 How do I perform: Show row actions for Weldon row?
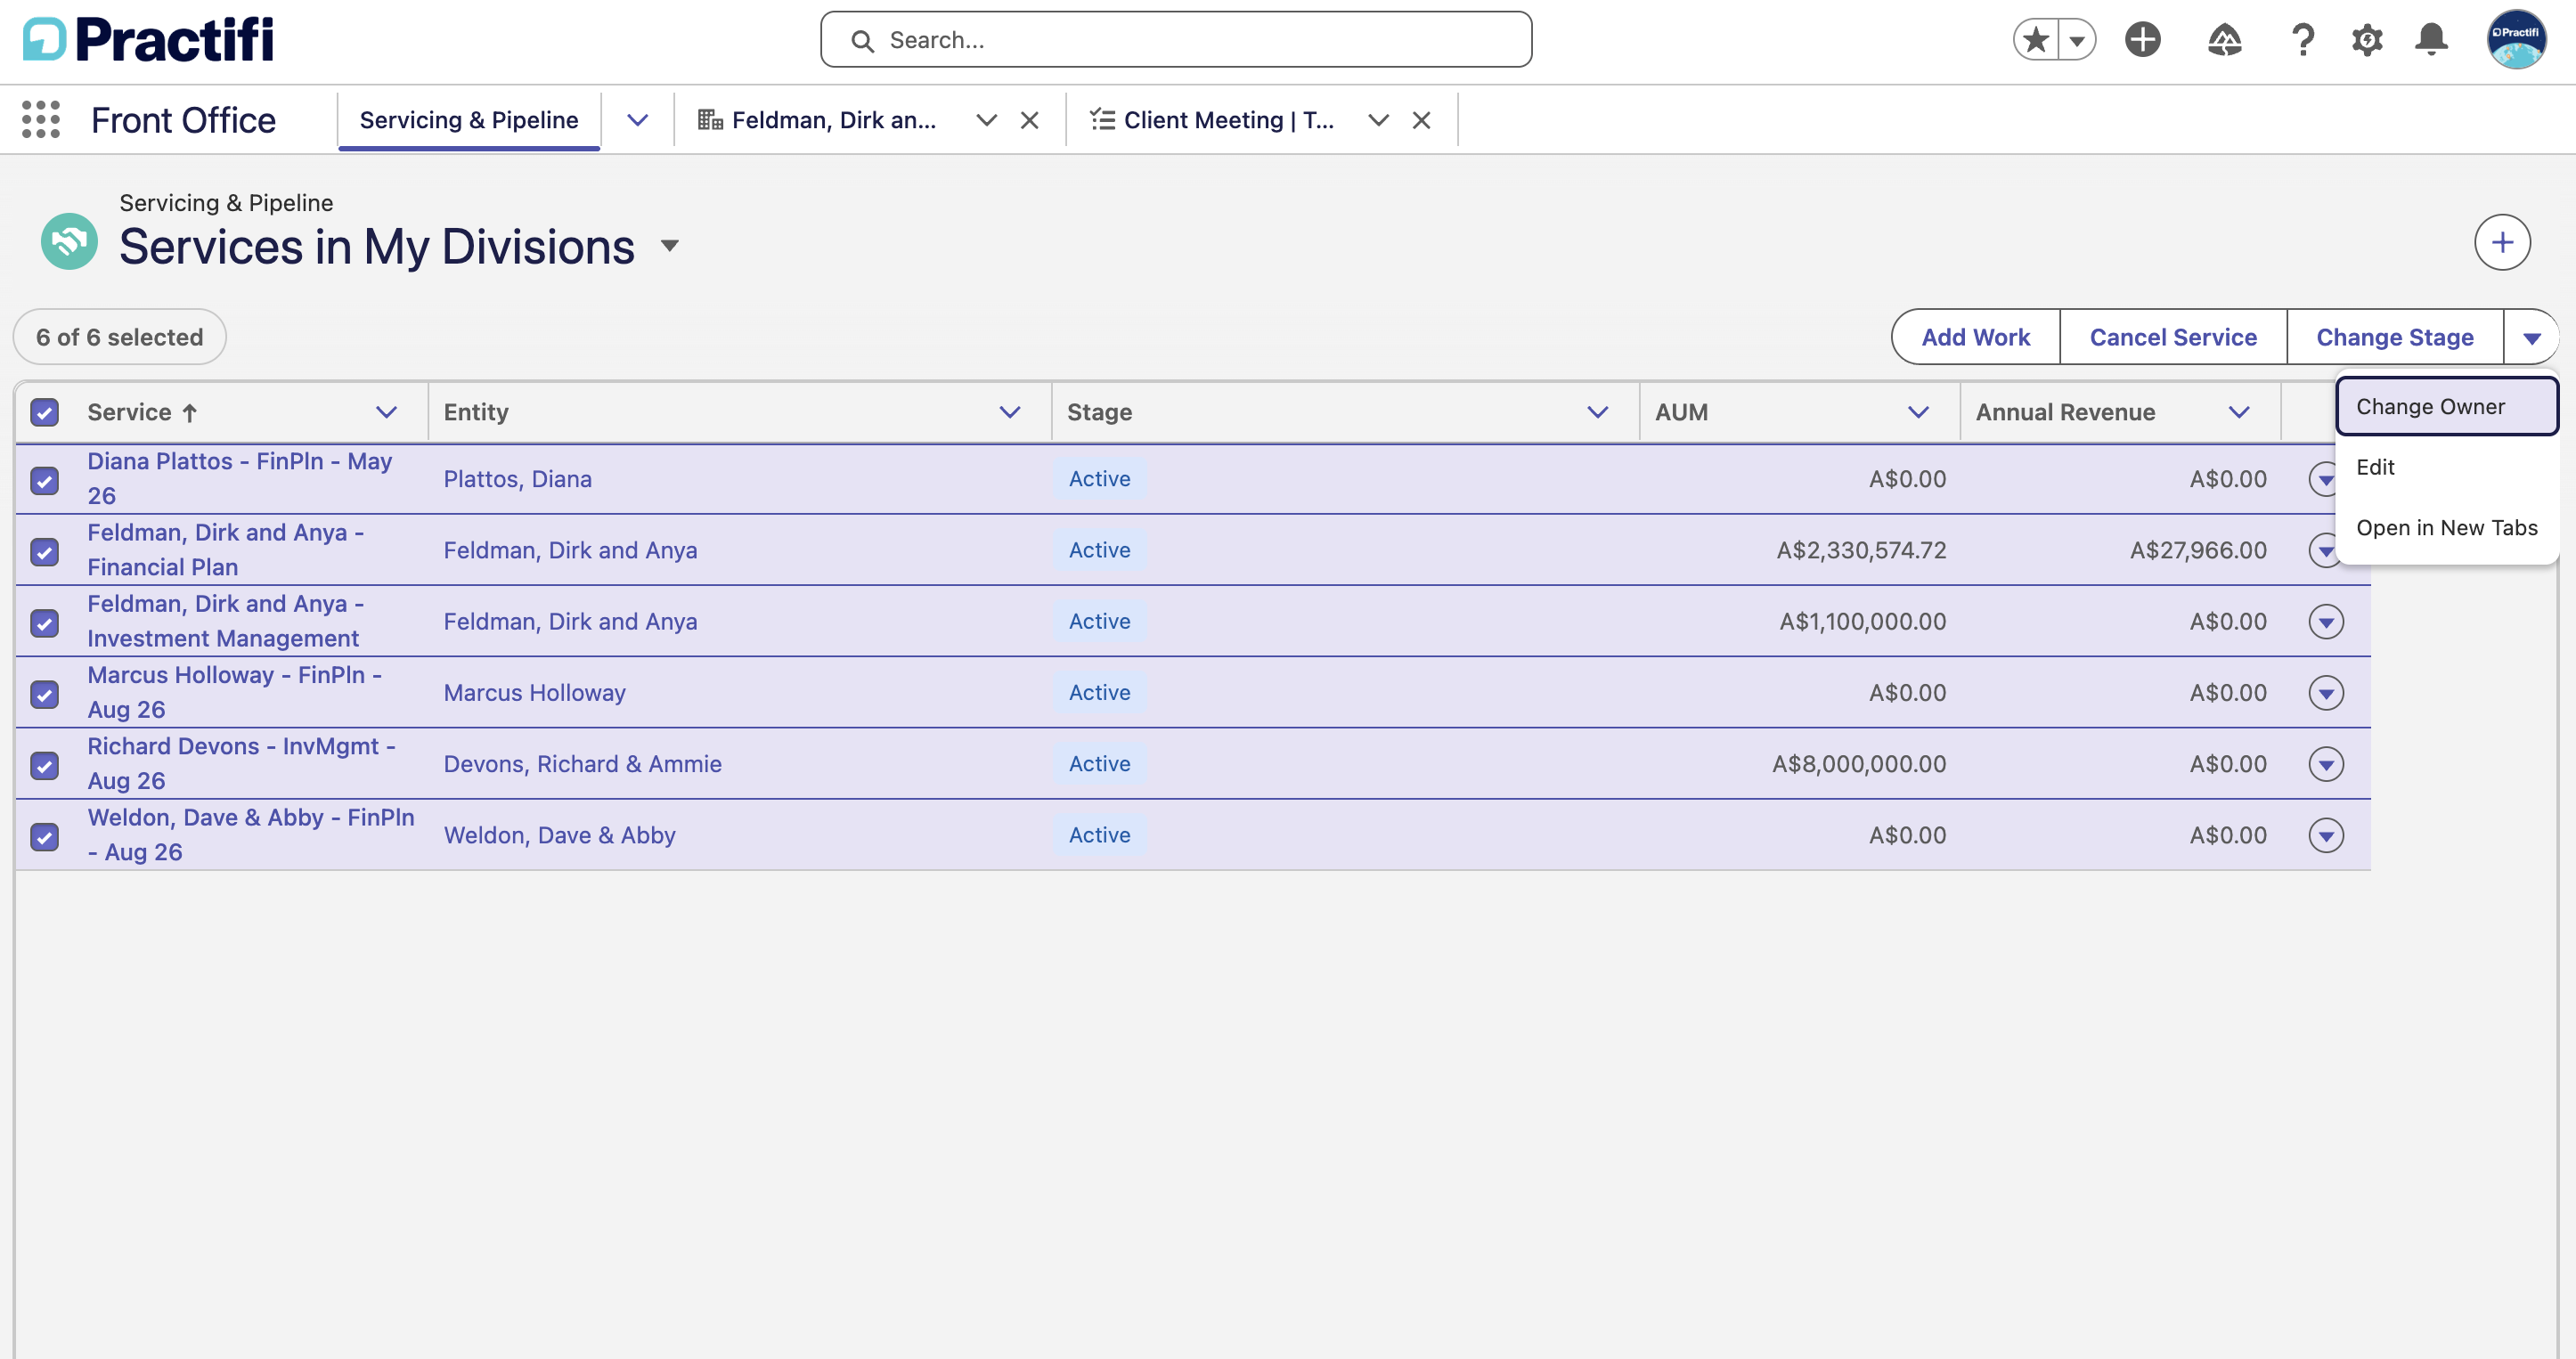tap(2326, 835)
